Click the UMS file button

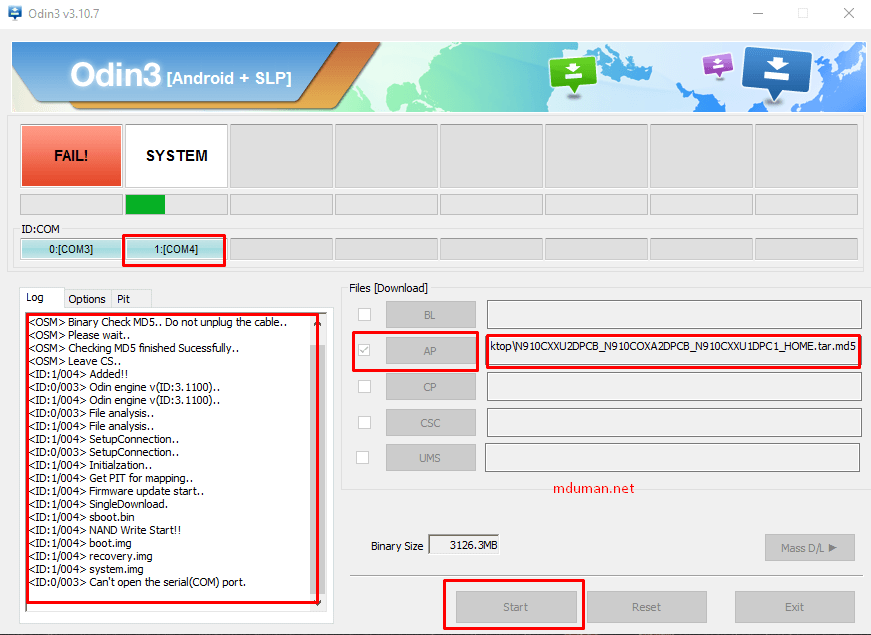point(431,458)
